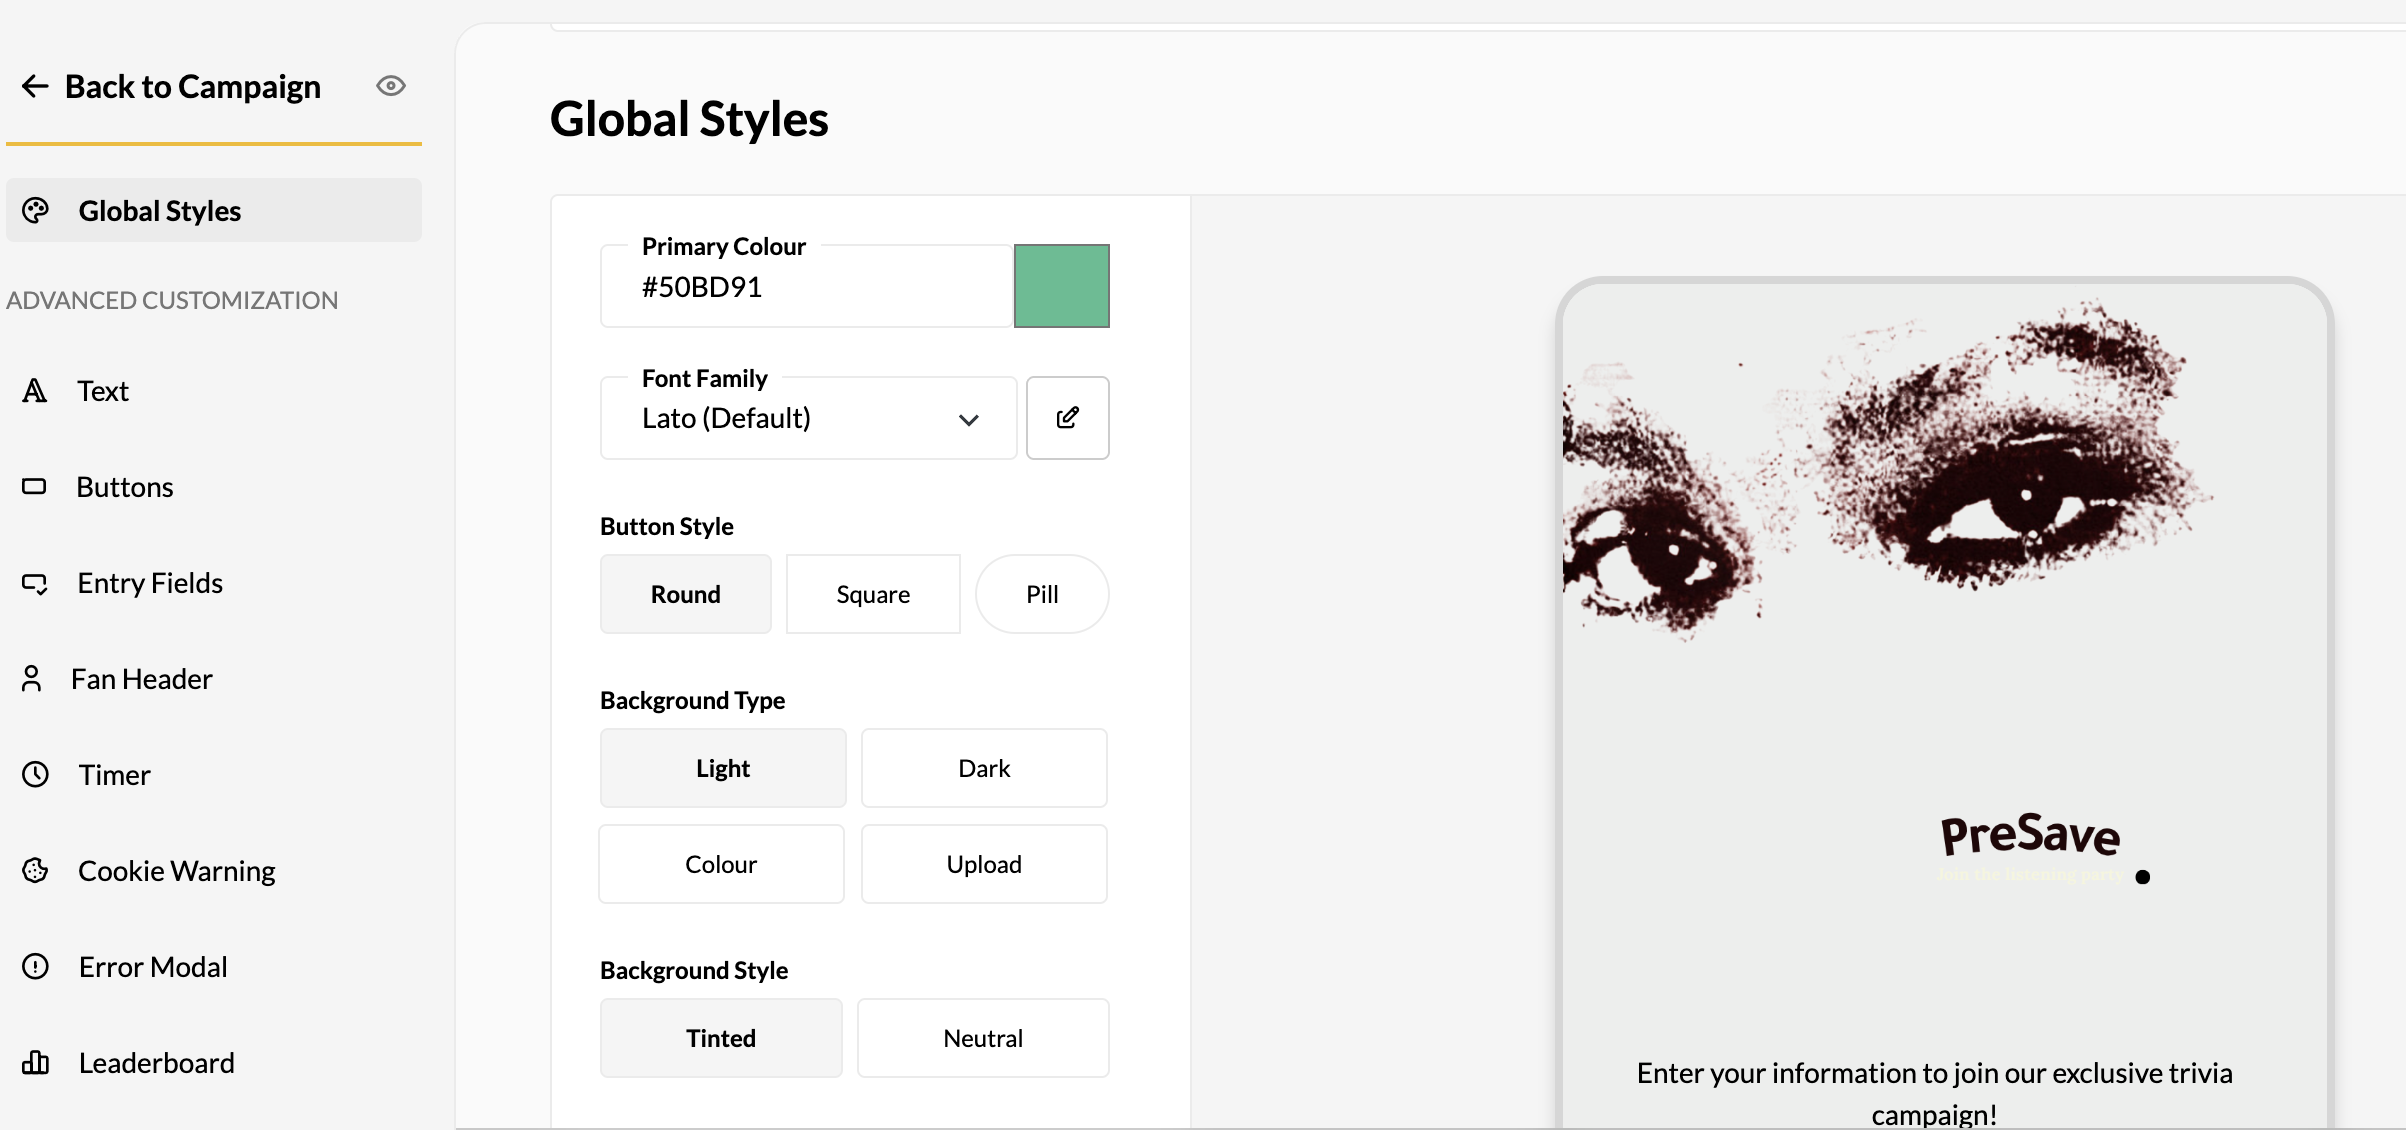Open the Timer customization section
The height and width of the screenshot is (1130, 2406).
click(x=115, y=775)
